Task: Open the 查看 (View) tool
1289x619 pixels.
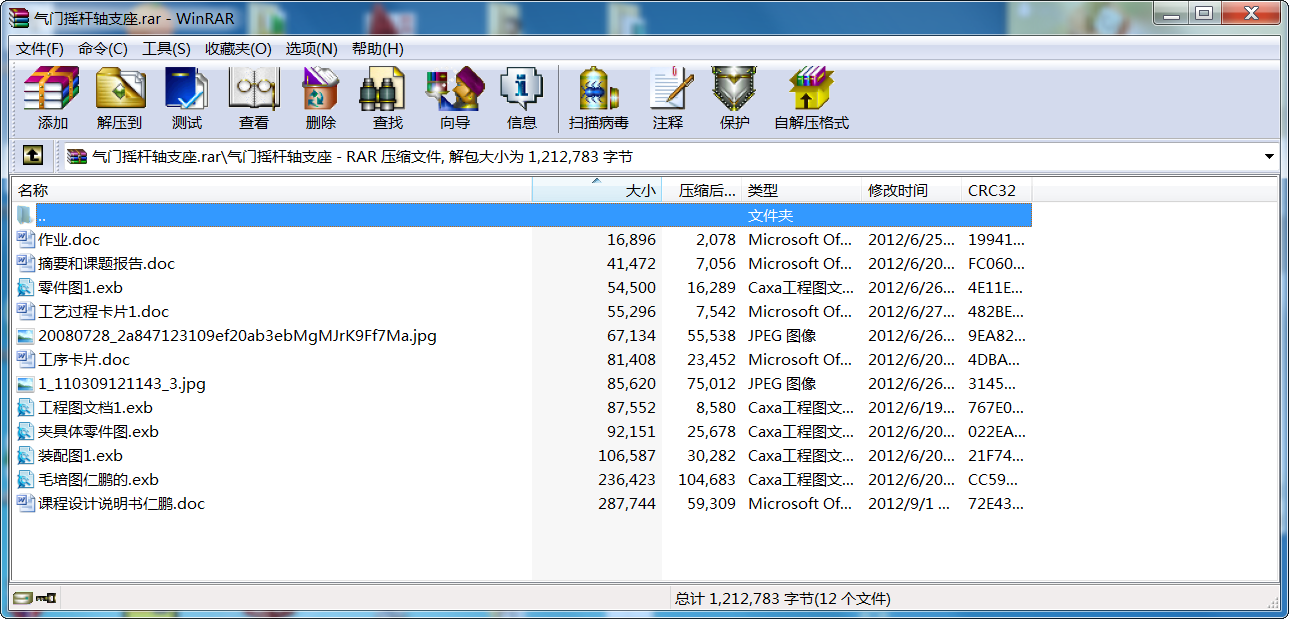Action: click(254, 98)
